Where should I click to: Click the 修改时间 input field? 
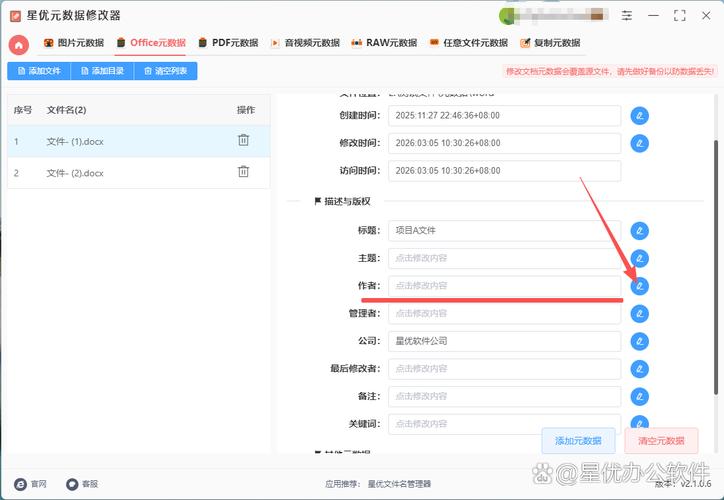(504, 143)
